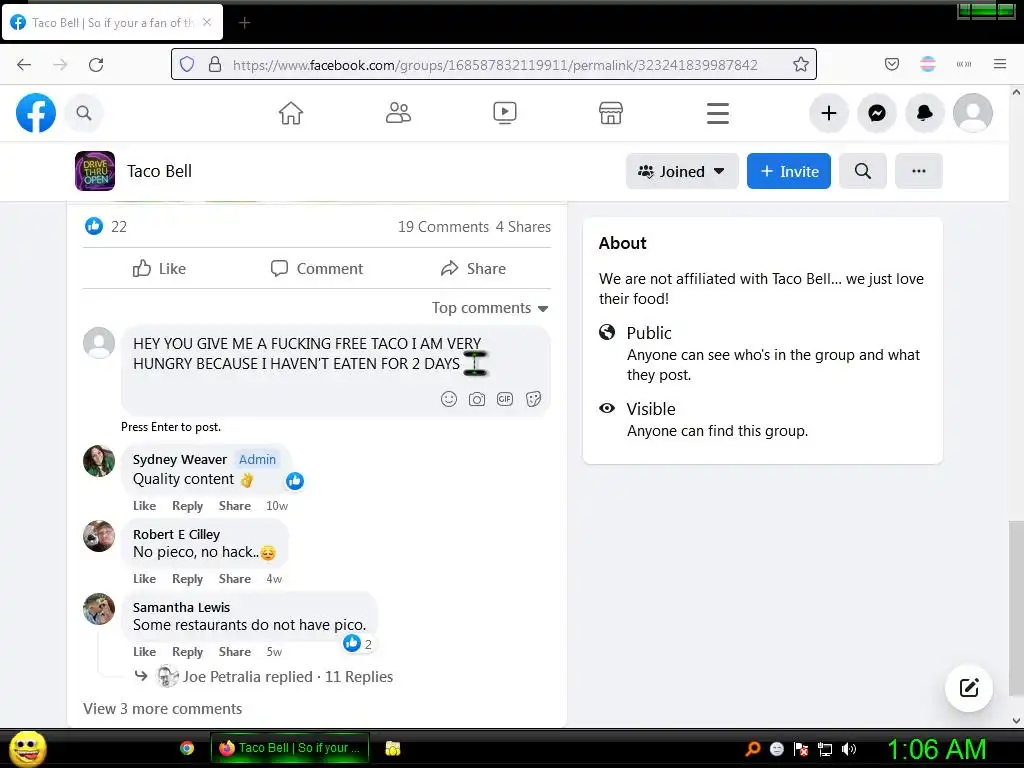Screen dimensions: 1024x768
Task: Open group more options ellipsis button
Action: point(919,171)
